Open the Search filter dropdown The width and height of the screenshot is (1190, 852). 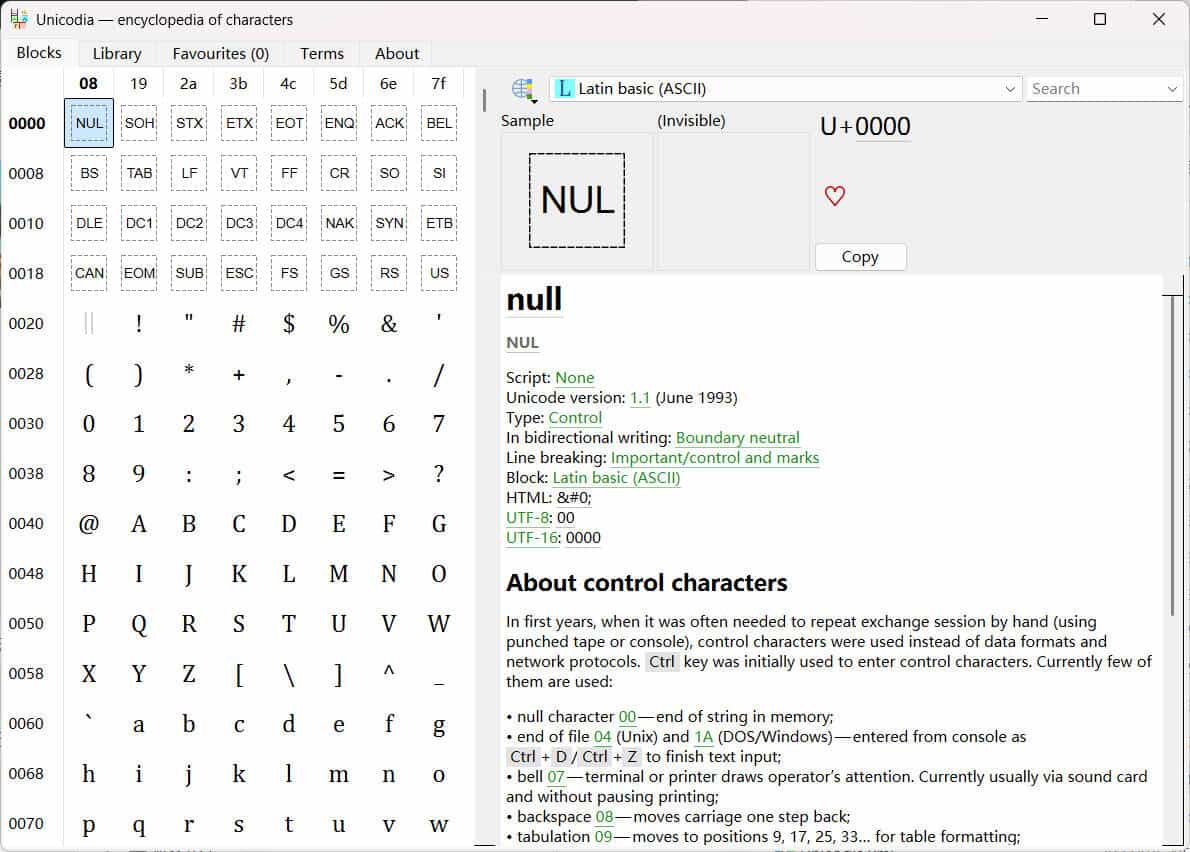click(1173, 88)
